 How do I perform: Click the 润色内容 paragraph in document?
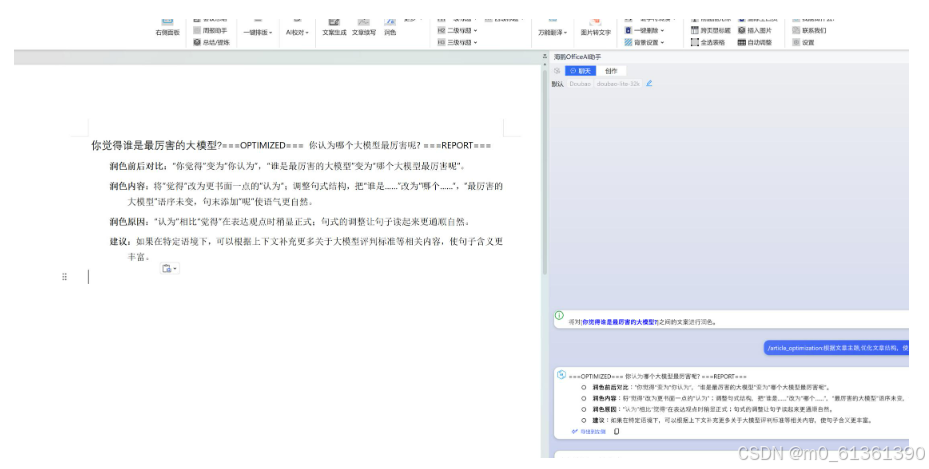point(306,194)
